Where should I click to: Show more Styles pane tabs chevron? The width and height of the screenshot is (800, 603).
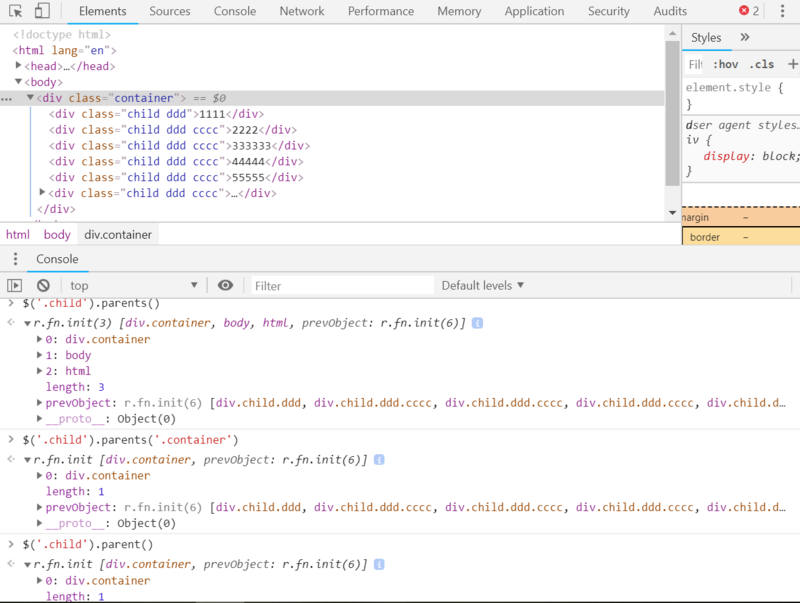click(745, 37)
